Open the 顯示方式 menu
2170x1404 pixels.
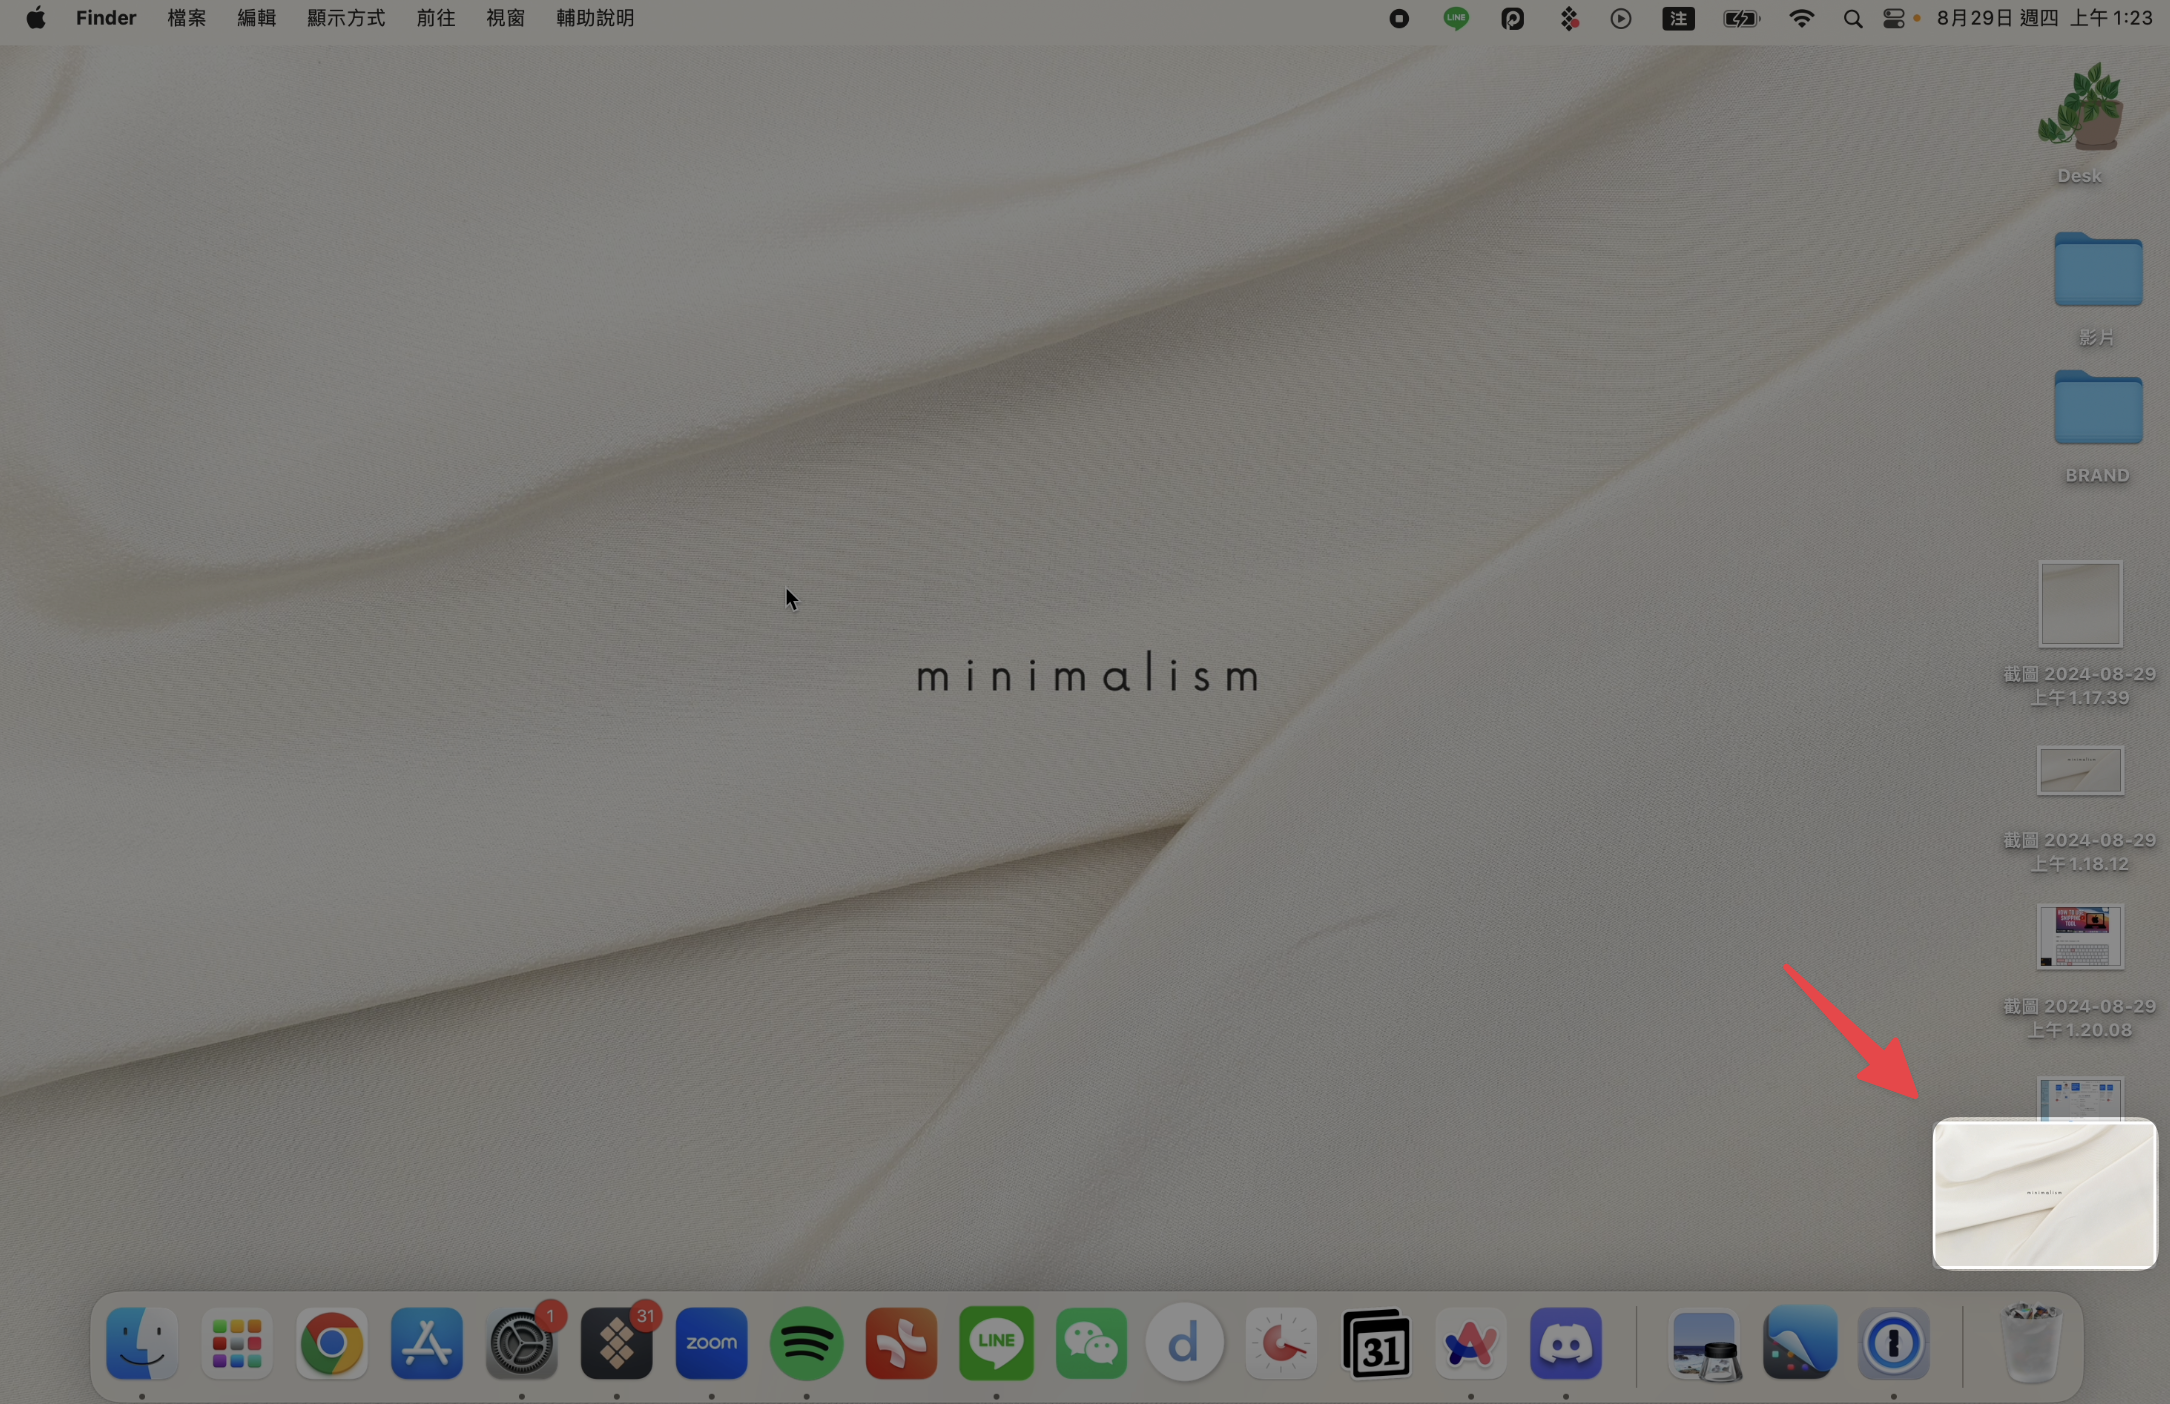[x=346, y=18]
